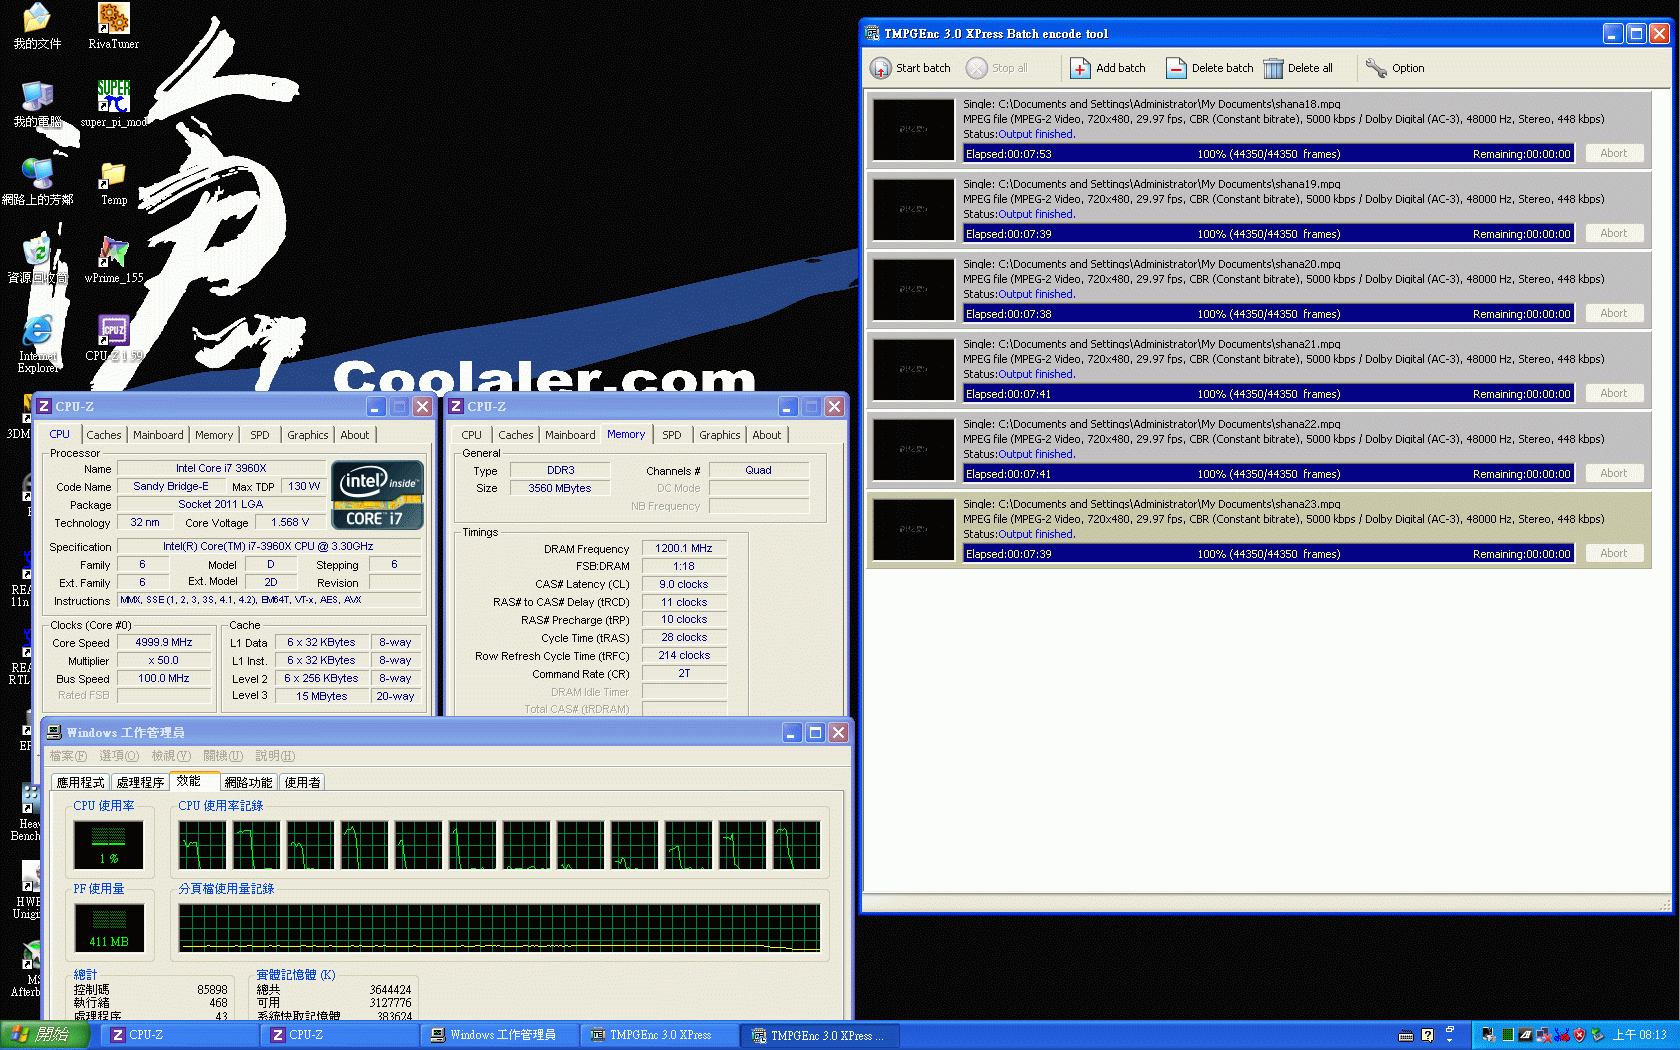Open Internet Explorer desktop icon

click(37, 345)
